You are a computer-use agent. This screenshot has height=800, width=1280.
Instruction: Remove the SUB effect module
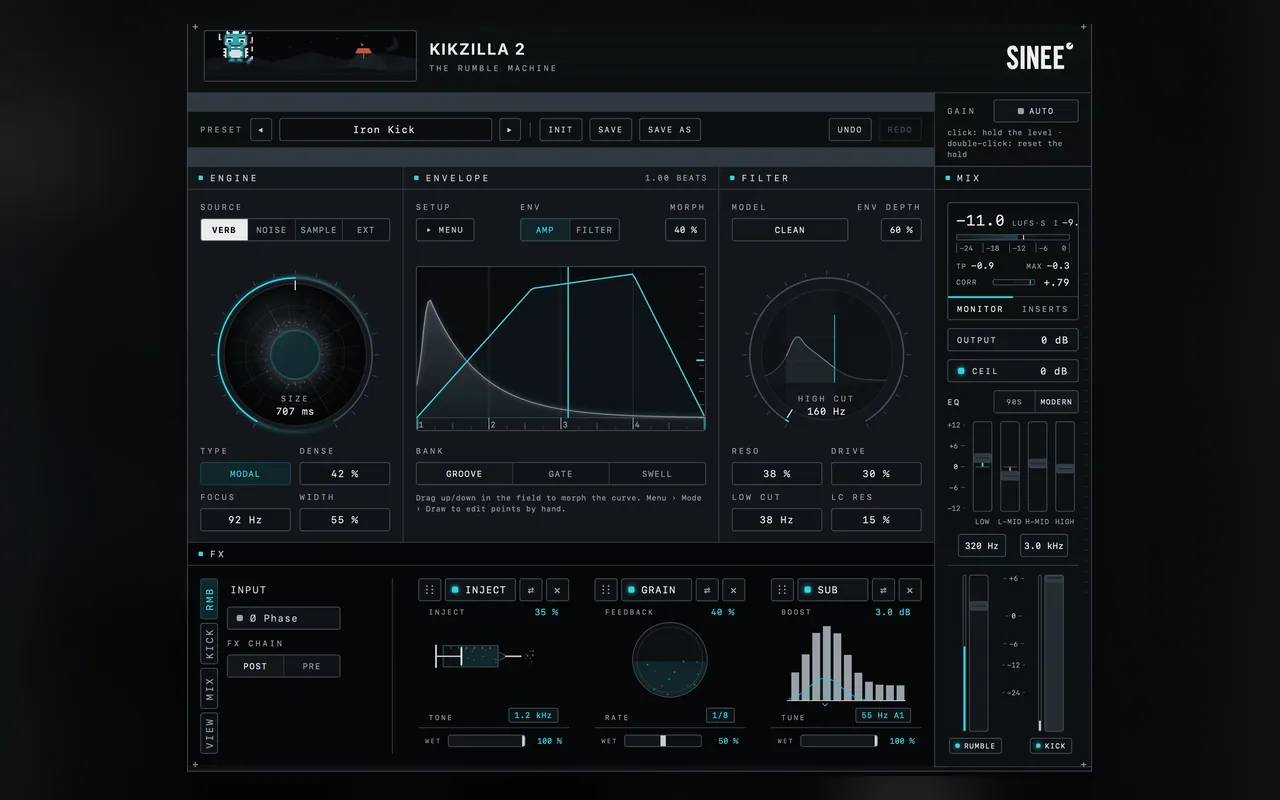(x=910, y=590)
